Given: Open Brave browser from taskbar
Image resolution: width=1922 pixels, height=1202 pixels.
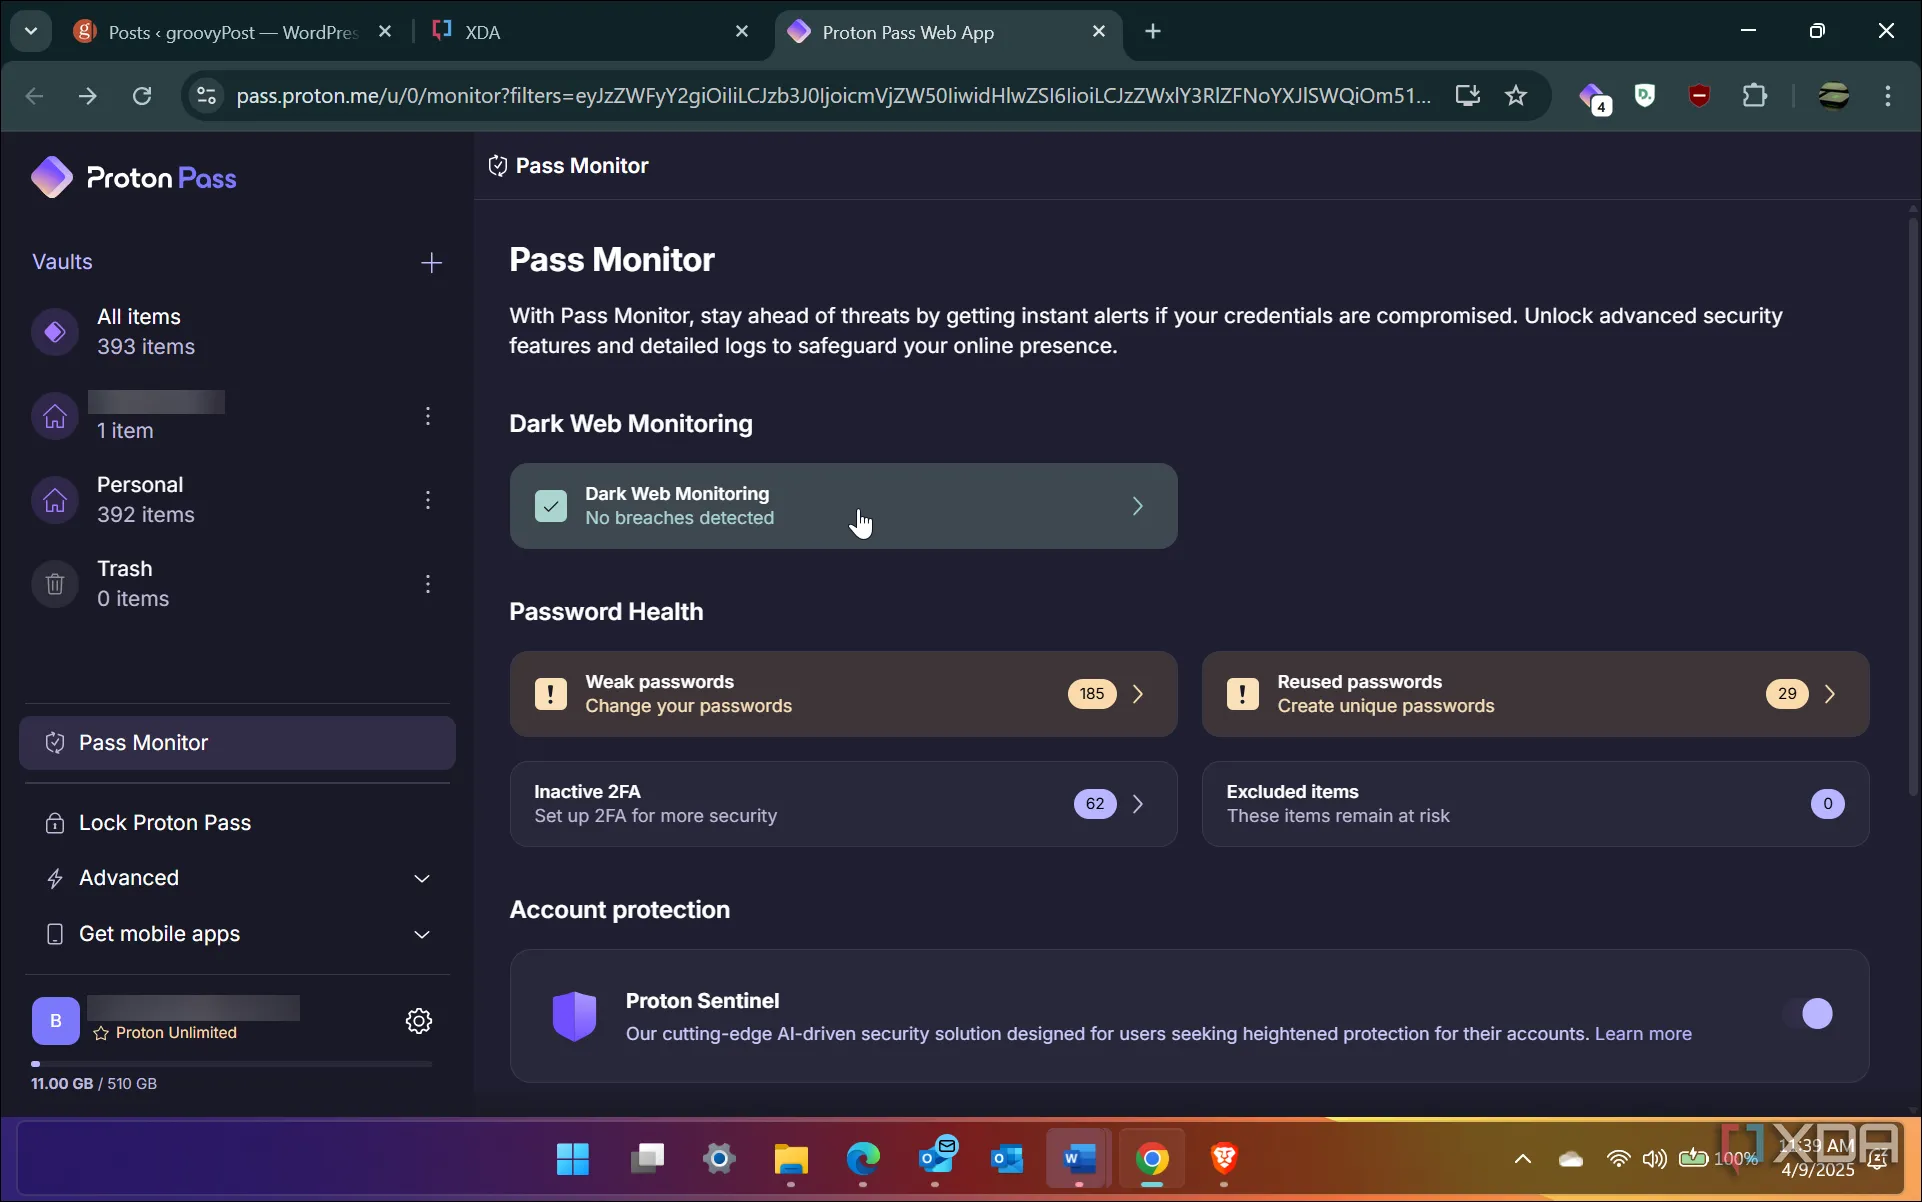Looking at the screenshot, I should point(1224,1159).
